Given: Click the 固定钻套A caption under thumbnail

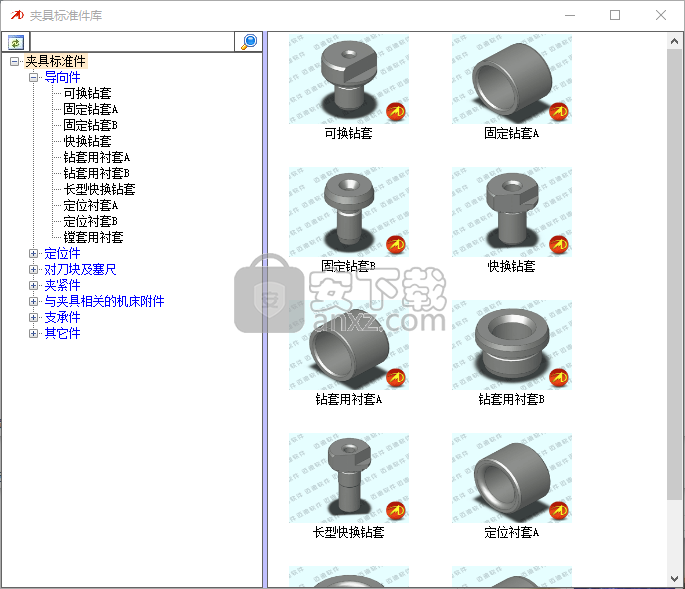Looking at the screenshot, I should click(x=512, y=133).
